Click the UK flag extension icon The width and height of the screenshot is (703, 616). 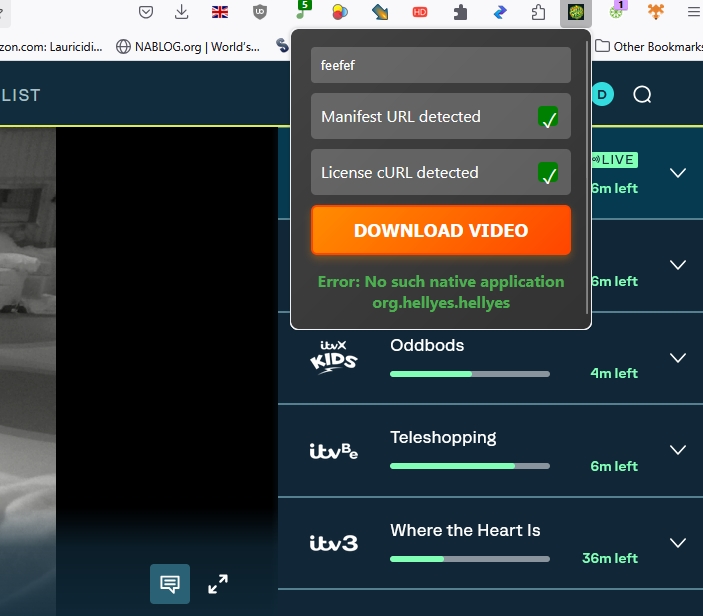pyautogui.click(x=220, y=12)
